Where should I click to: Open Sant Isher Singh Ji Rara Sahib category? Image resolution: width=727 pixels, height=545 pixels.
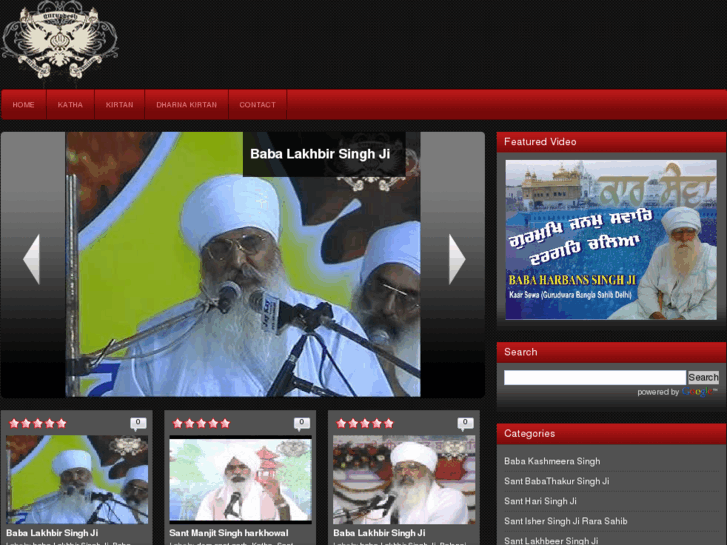tap(566, 521)
